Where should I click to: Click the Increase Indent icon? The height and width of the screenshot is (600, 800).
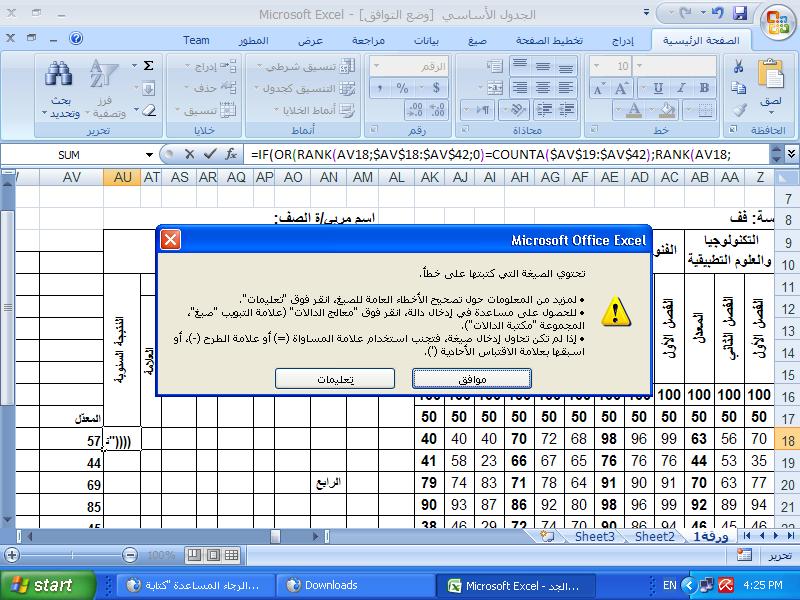544,109
